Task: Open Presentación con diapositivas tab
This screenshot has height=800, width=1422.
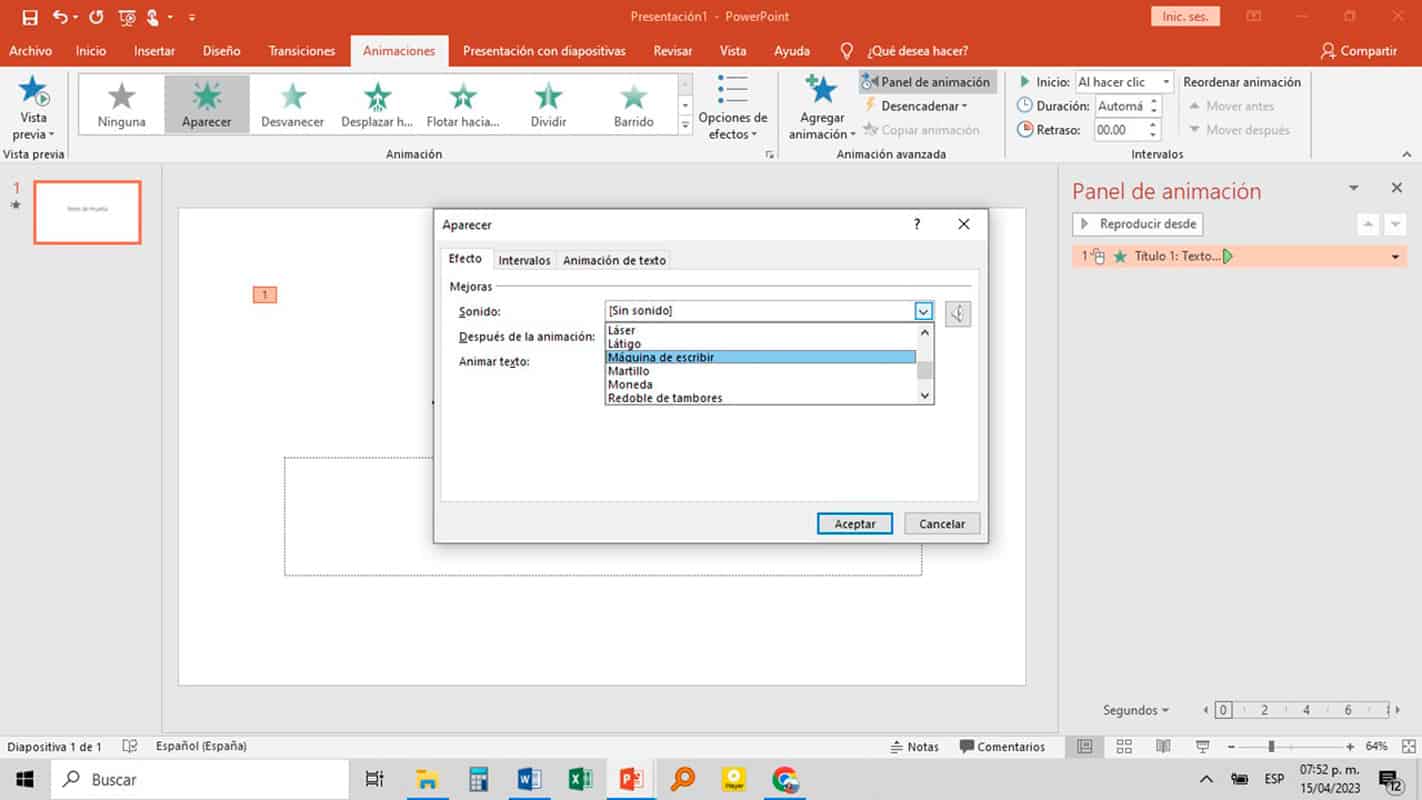Action: (x=544, y=51)
